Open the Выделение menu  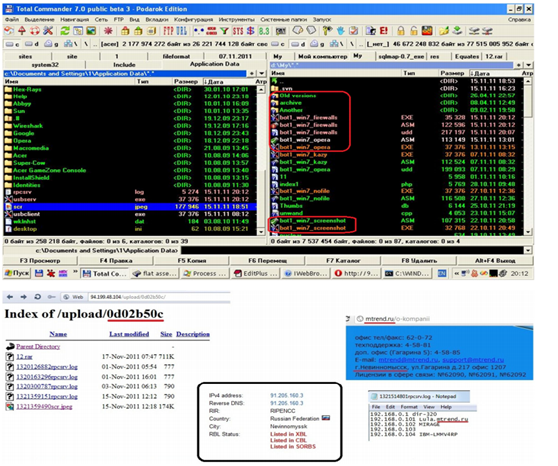pyautogui.click(x=40, y=20)
